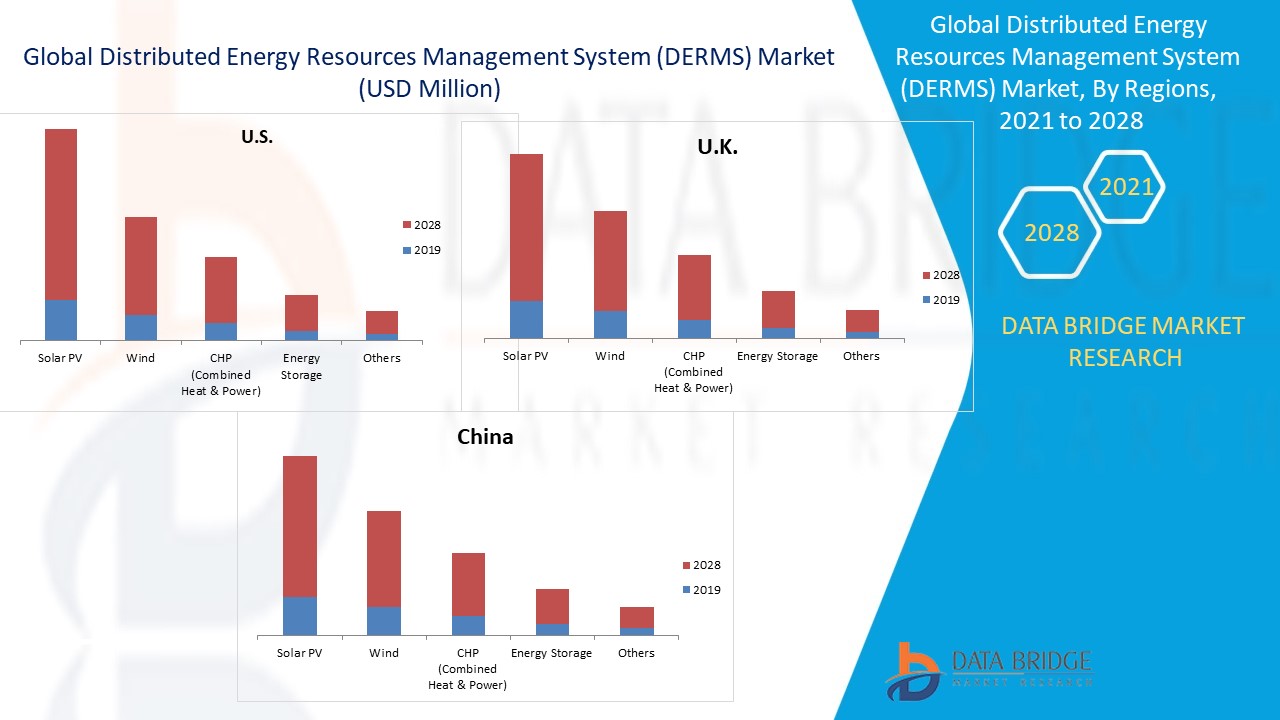Click the U.S. chart title
The image size is (1280, 720).
point(257,138)
